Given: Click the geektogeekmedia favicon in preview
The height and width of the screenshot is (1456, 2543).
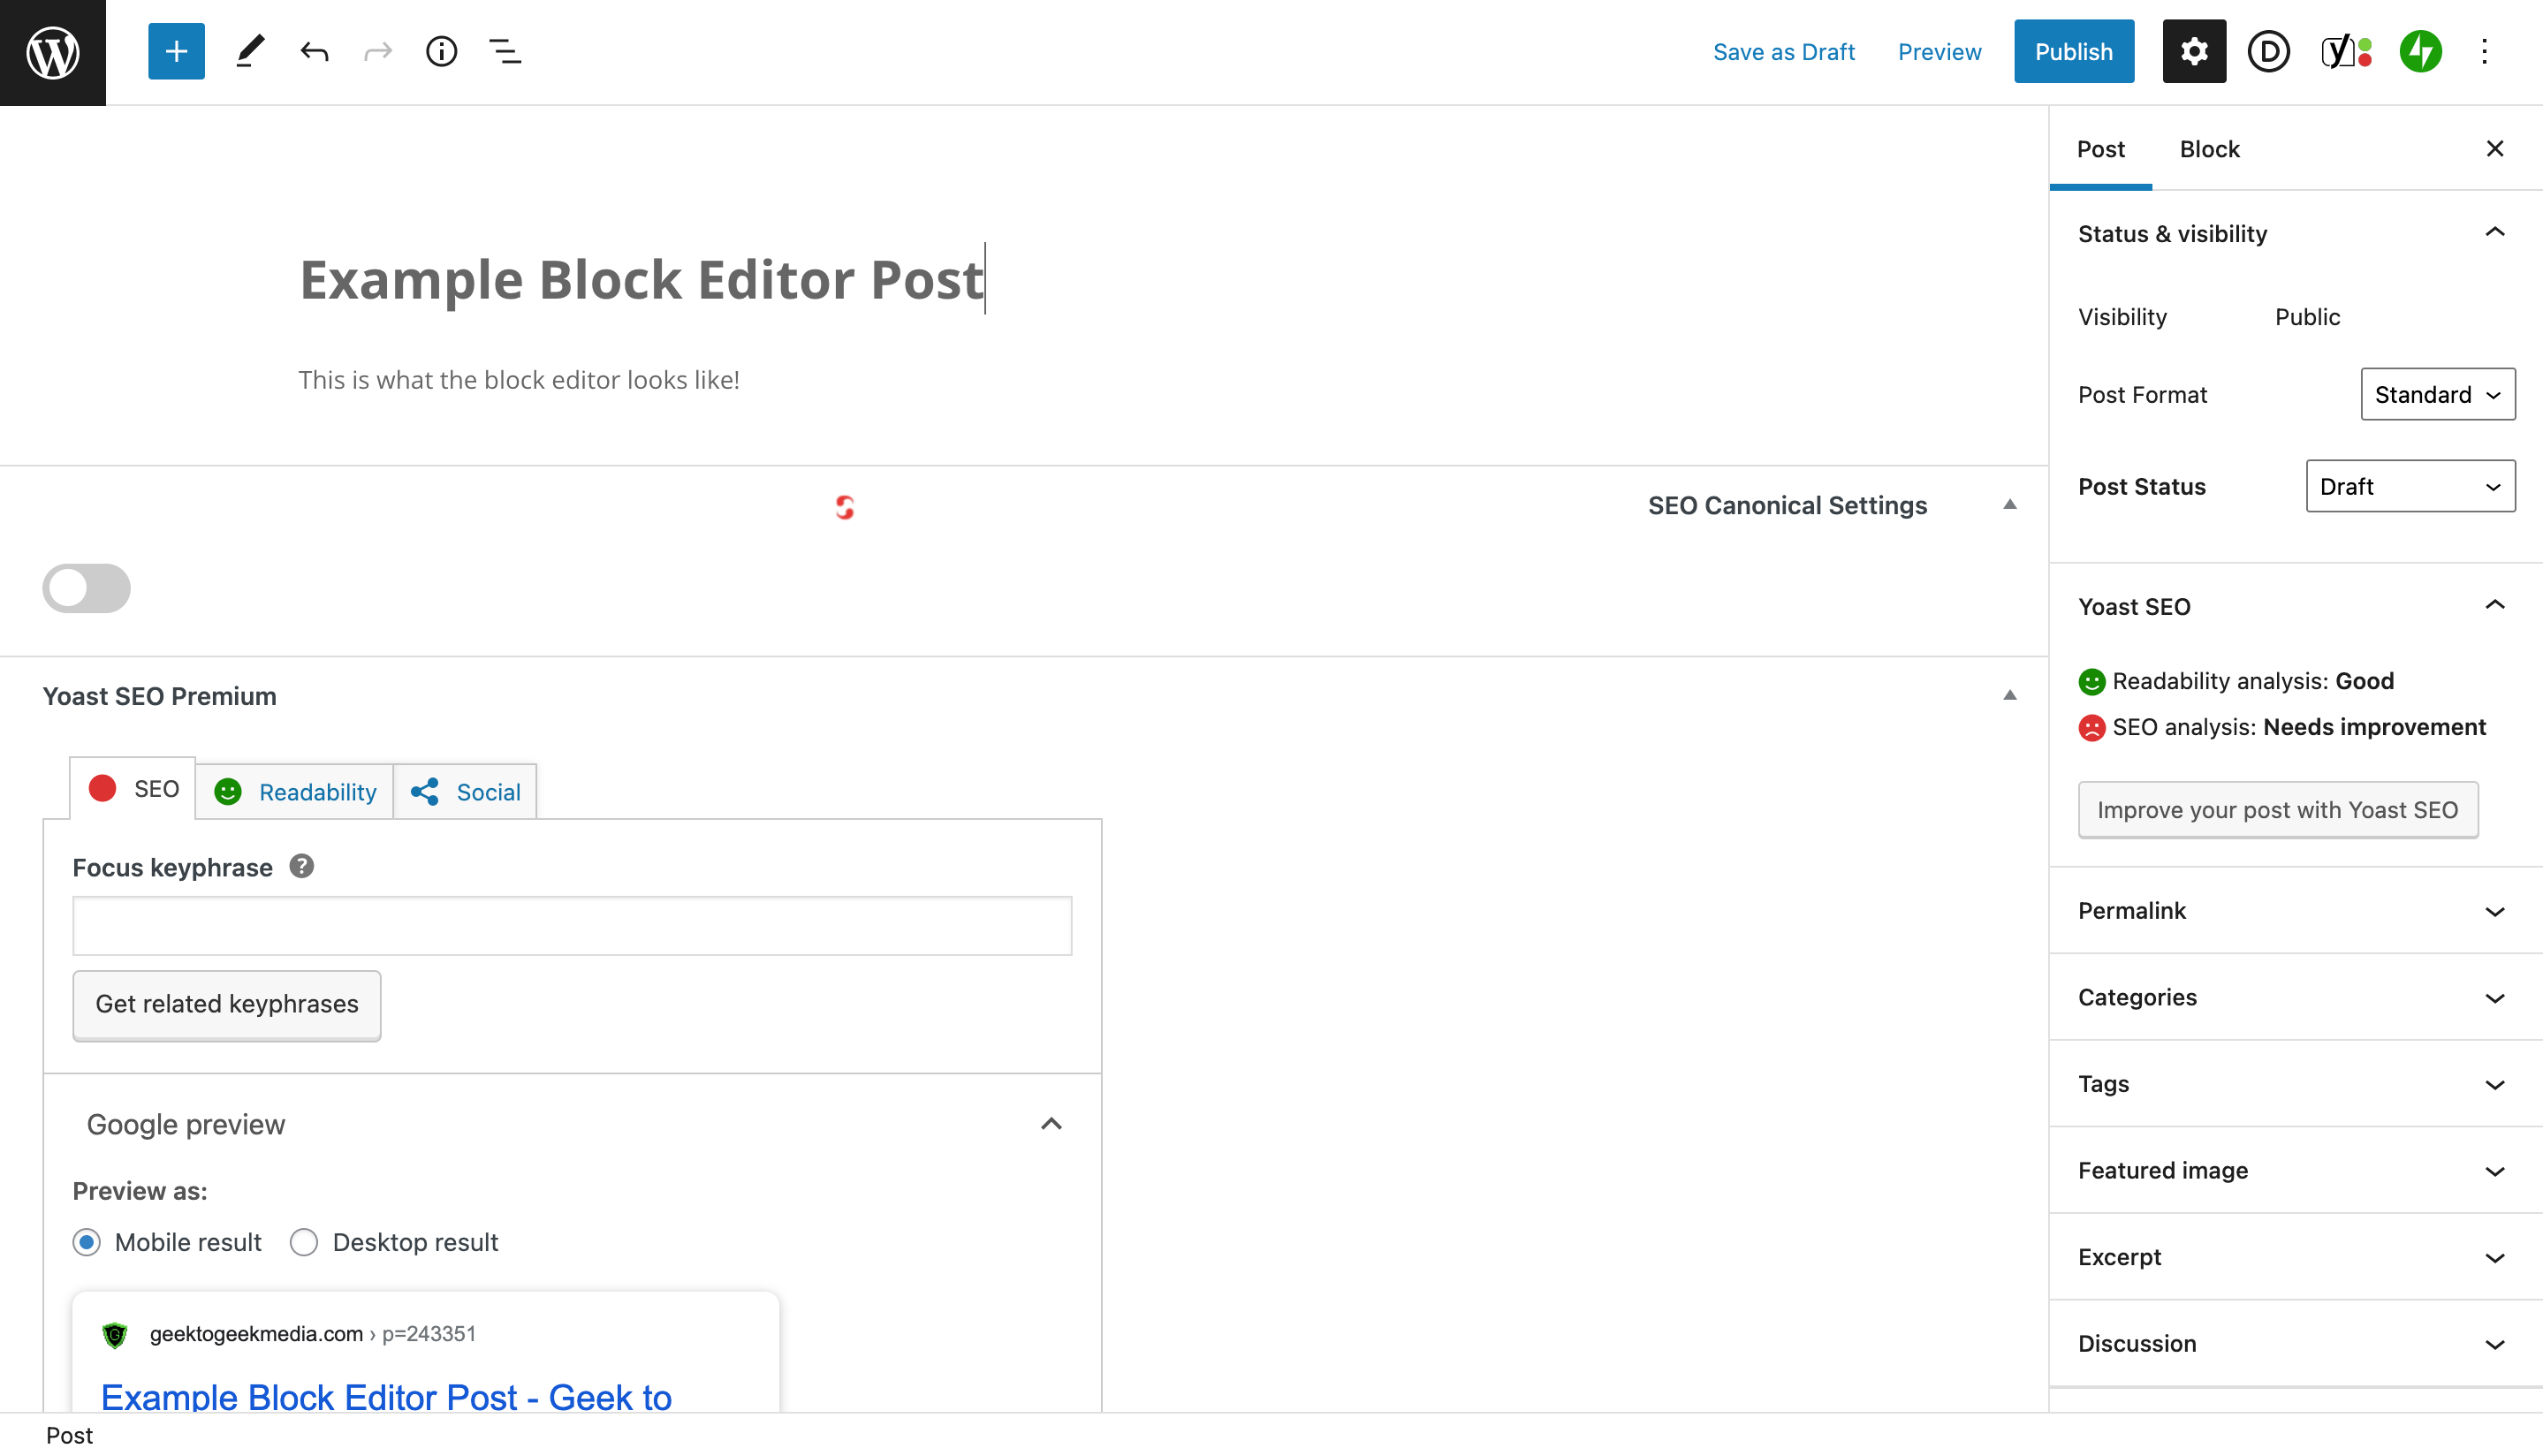Looking at the screenshot, I should tap(115, 1334).
